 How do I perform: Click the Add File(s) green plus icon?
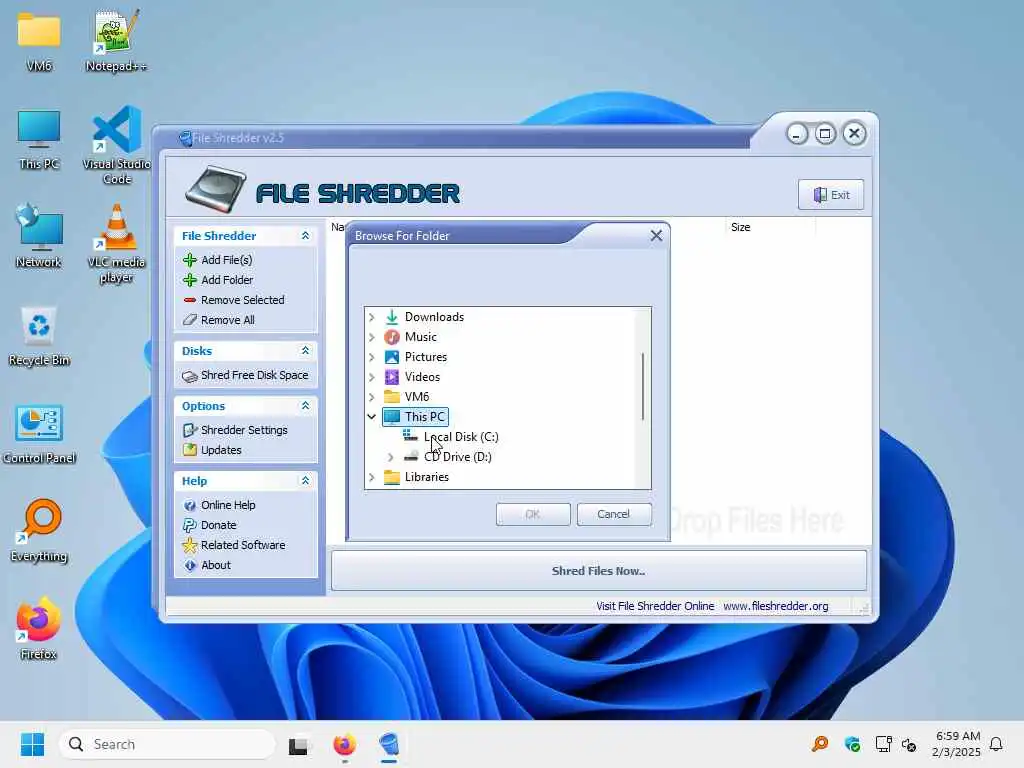(190, 260)
